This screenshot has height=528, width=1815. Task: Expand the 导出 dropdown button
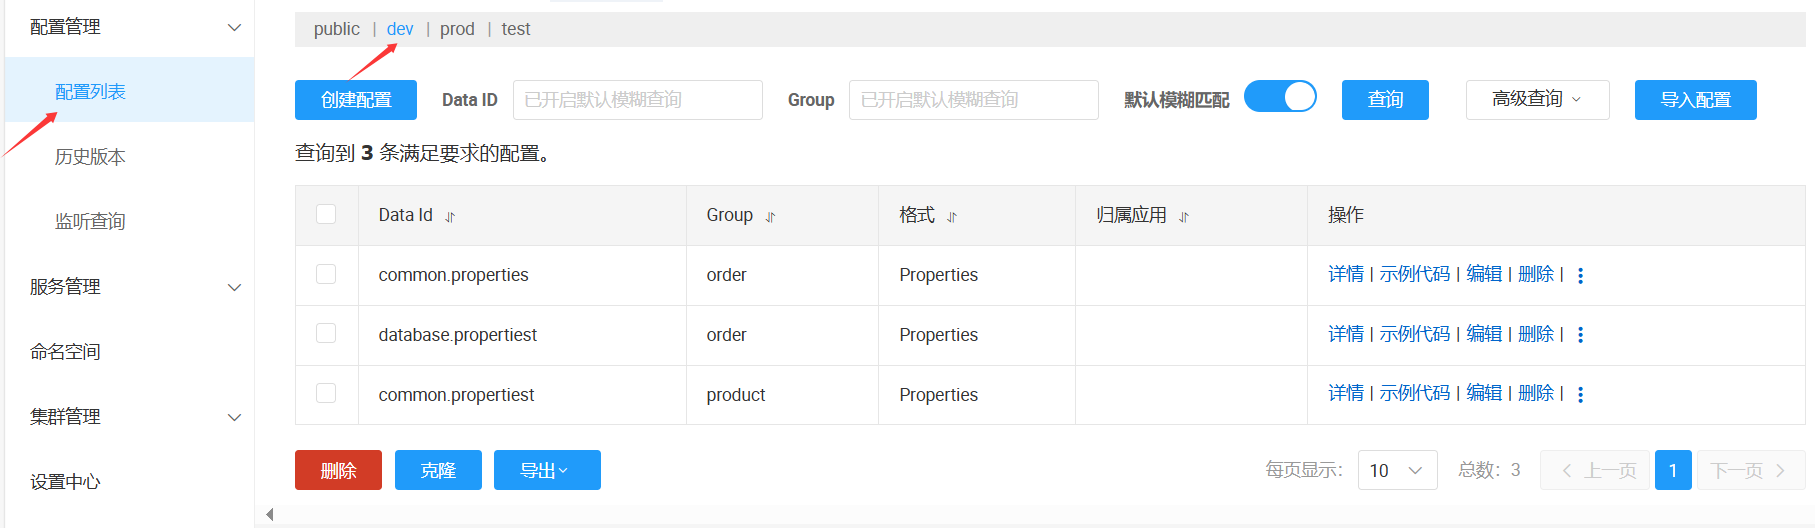coord(546,470)
